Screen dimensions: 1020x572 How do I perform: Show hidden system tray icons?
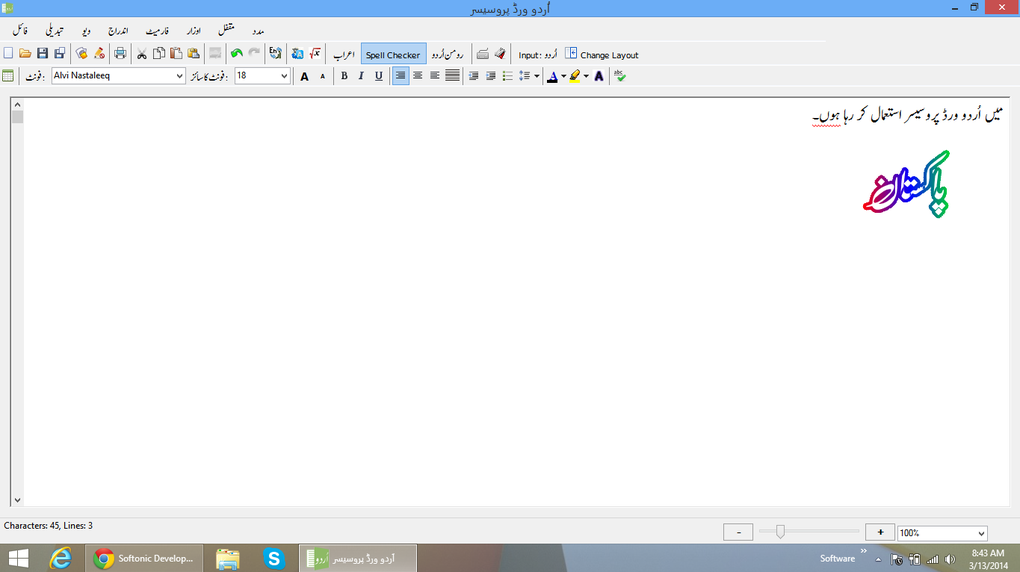878,559
